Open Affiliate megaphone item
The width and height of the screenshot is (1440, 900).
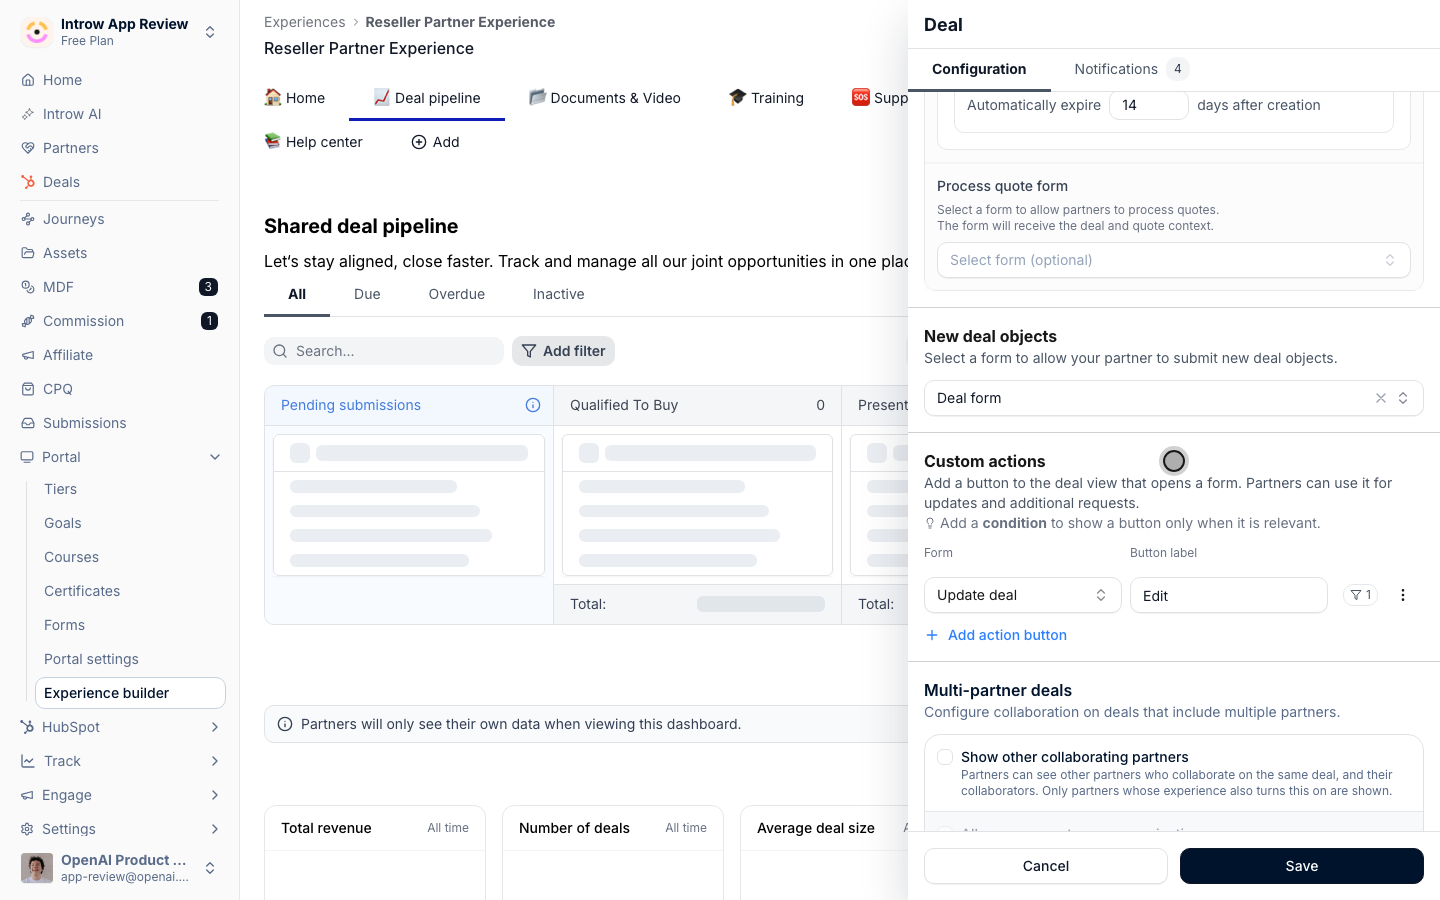(68, 355)
